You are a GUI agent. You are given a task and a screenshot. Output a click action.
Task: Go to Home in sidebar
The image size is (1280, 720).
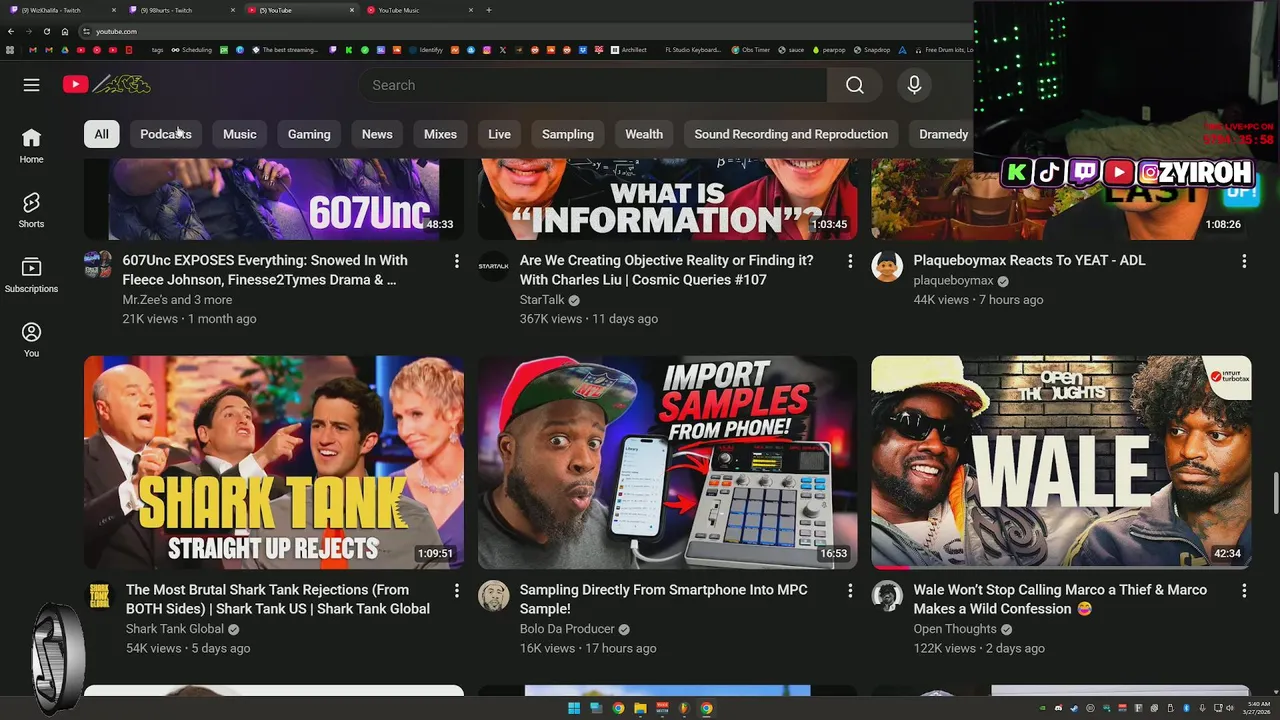pos(31,145)
